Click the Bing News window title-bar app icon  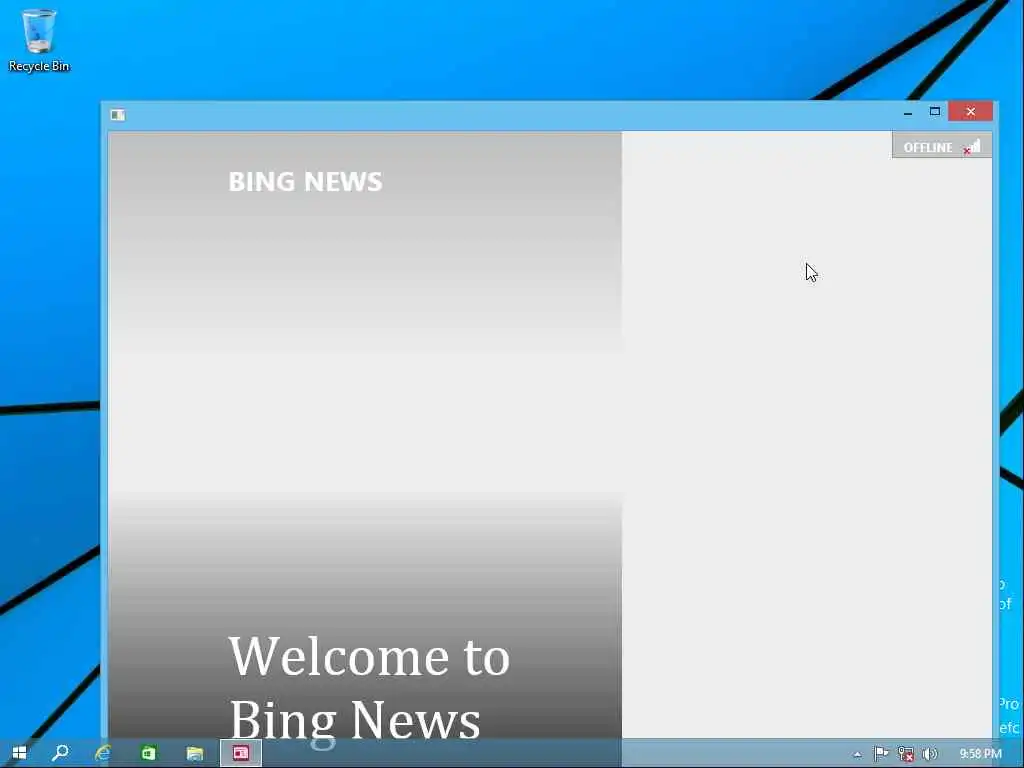pyautogui.click(x=118, y=115)
